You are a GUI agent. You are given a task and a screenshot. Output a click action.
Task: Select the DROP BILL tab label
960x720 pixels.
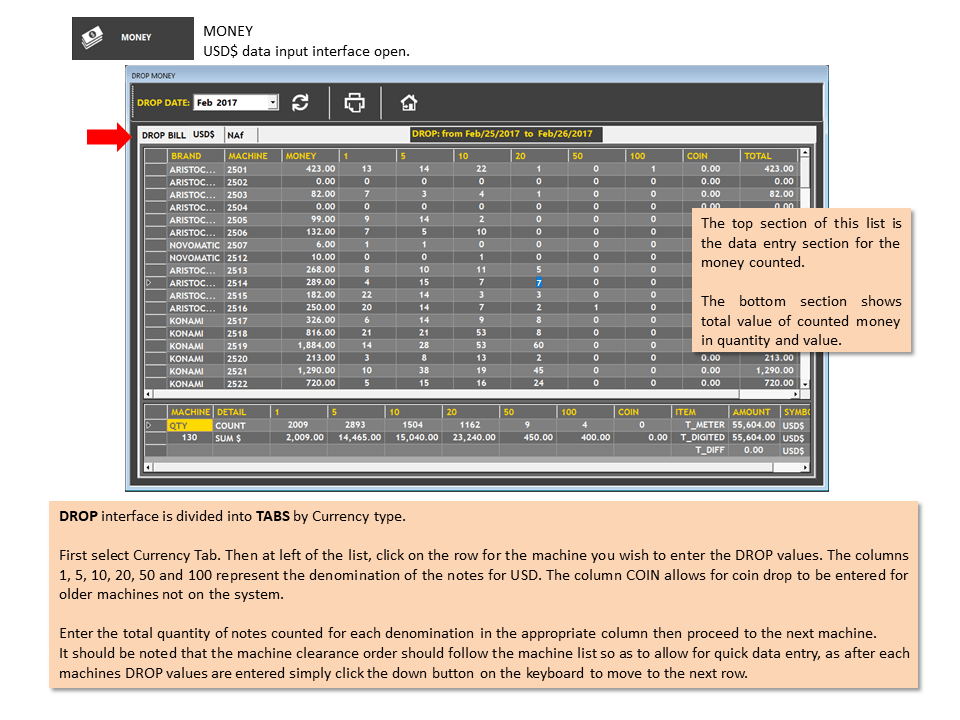tap(163, 135)
